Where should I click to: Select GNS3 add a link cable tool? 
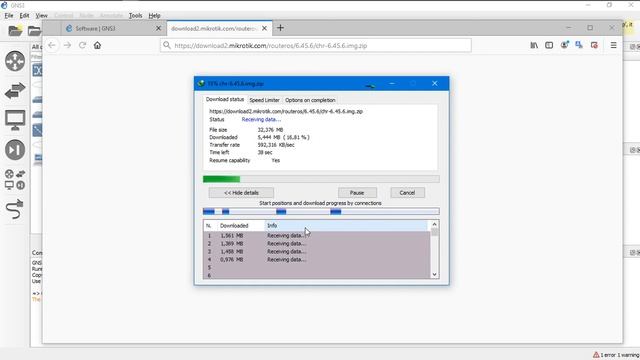[15, 209]
